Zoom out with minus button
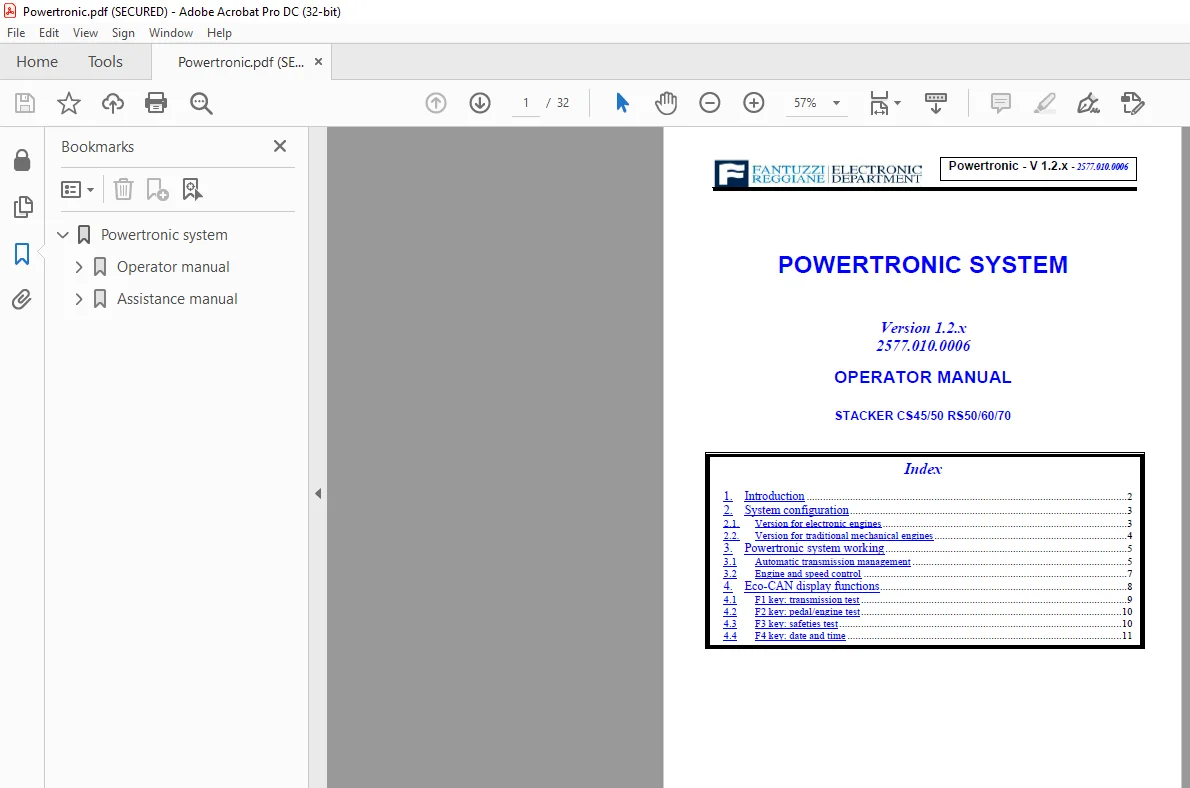Image resolution: width=1190 pixels, height=788 pixels. tap(710, 103)
